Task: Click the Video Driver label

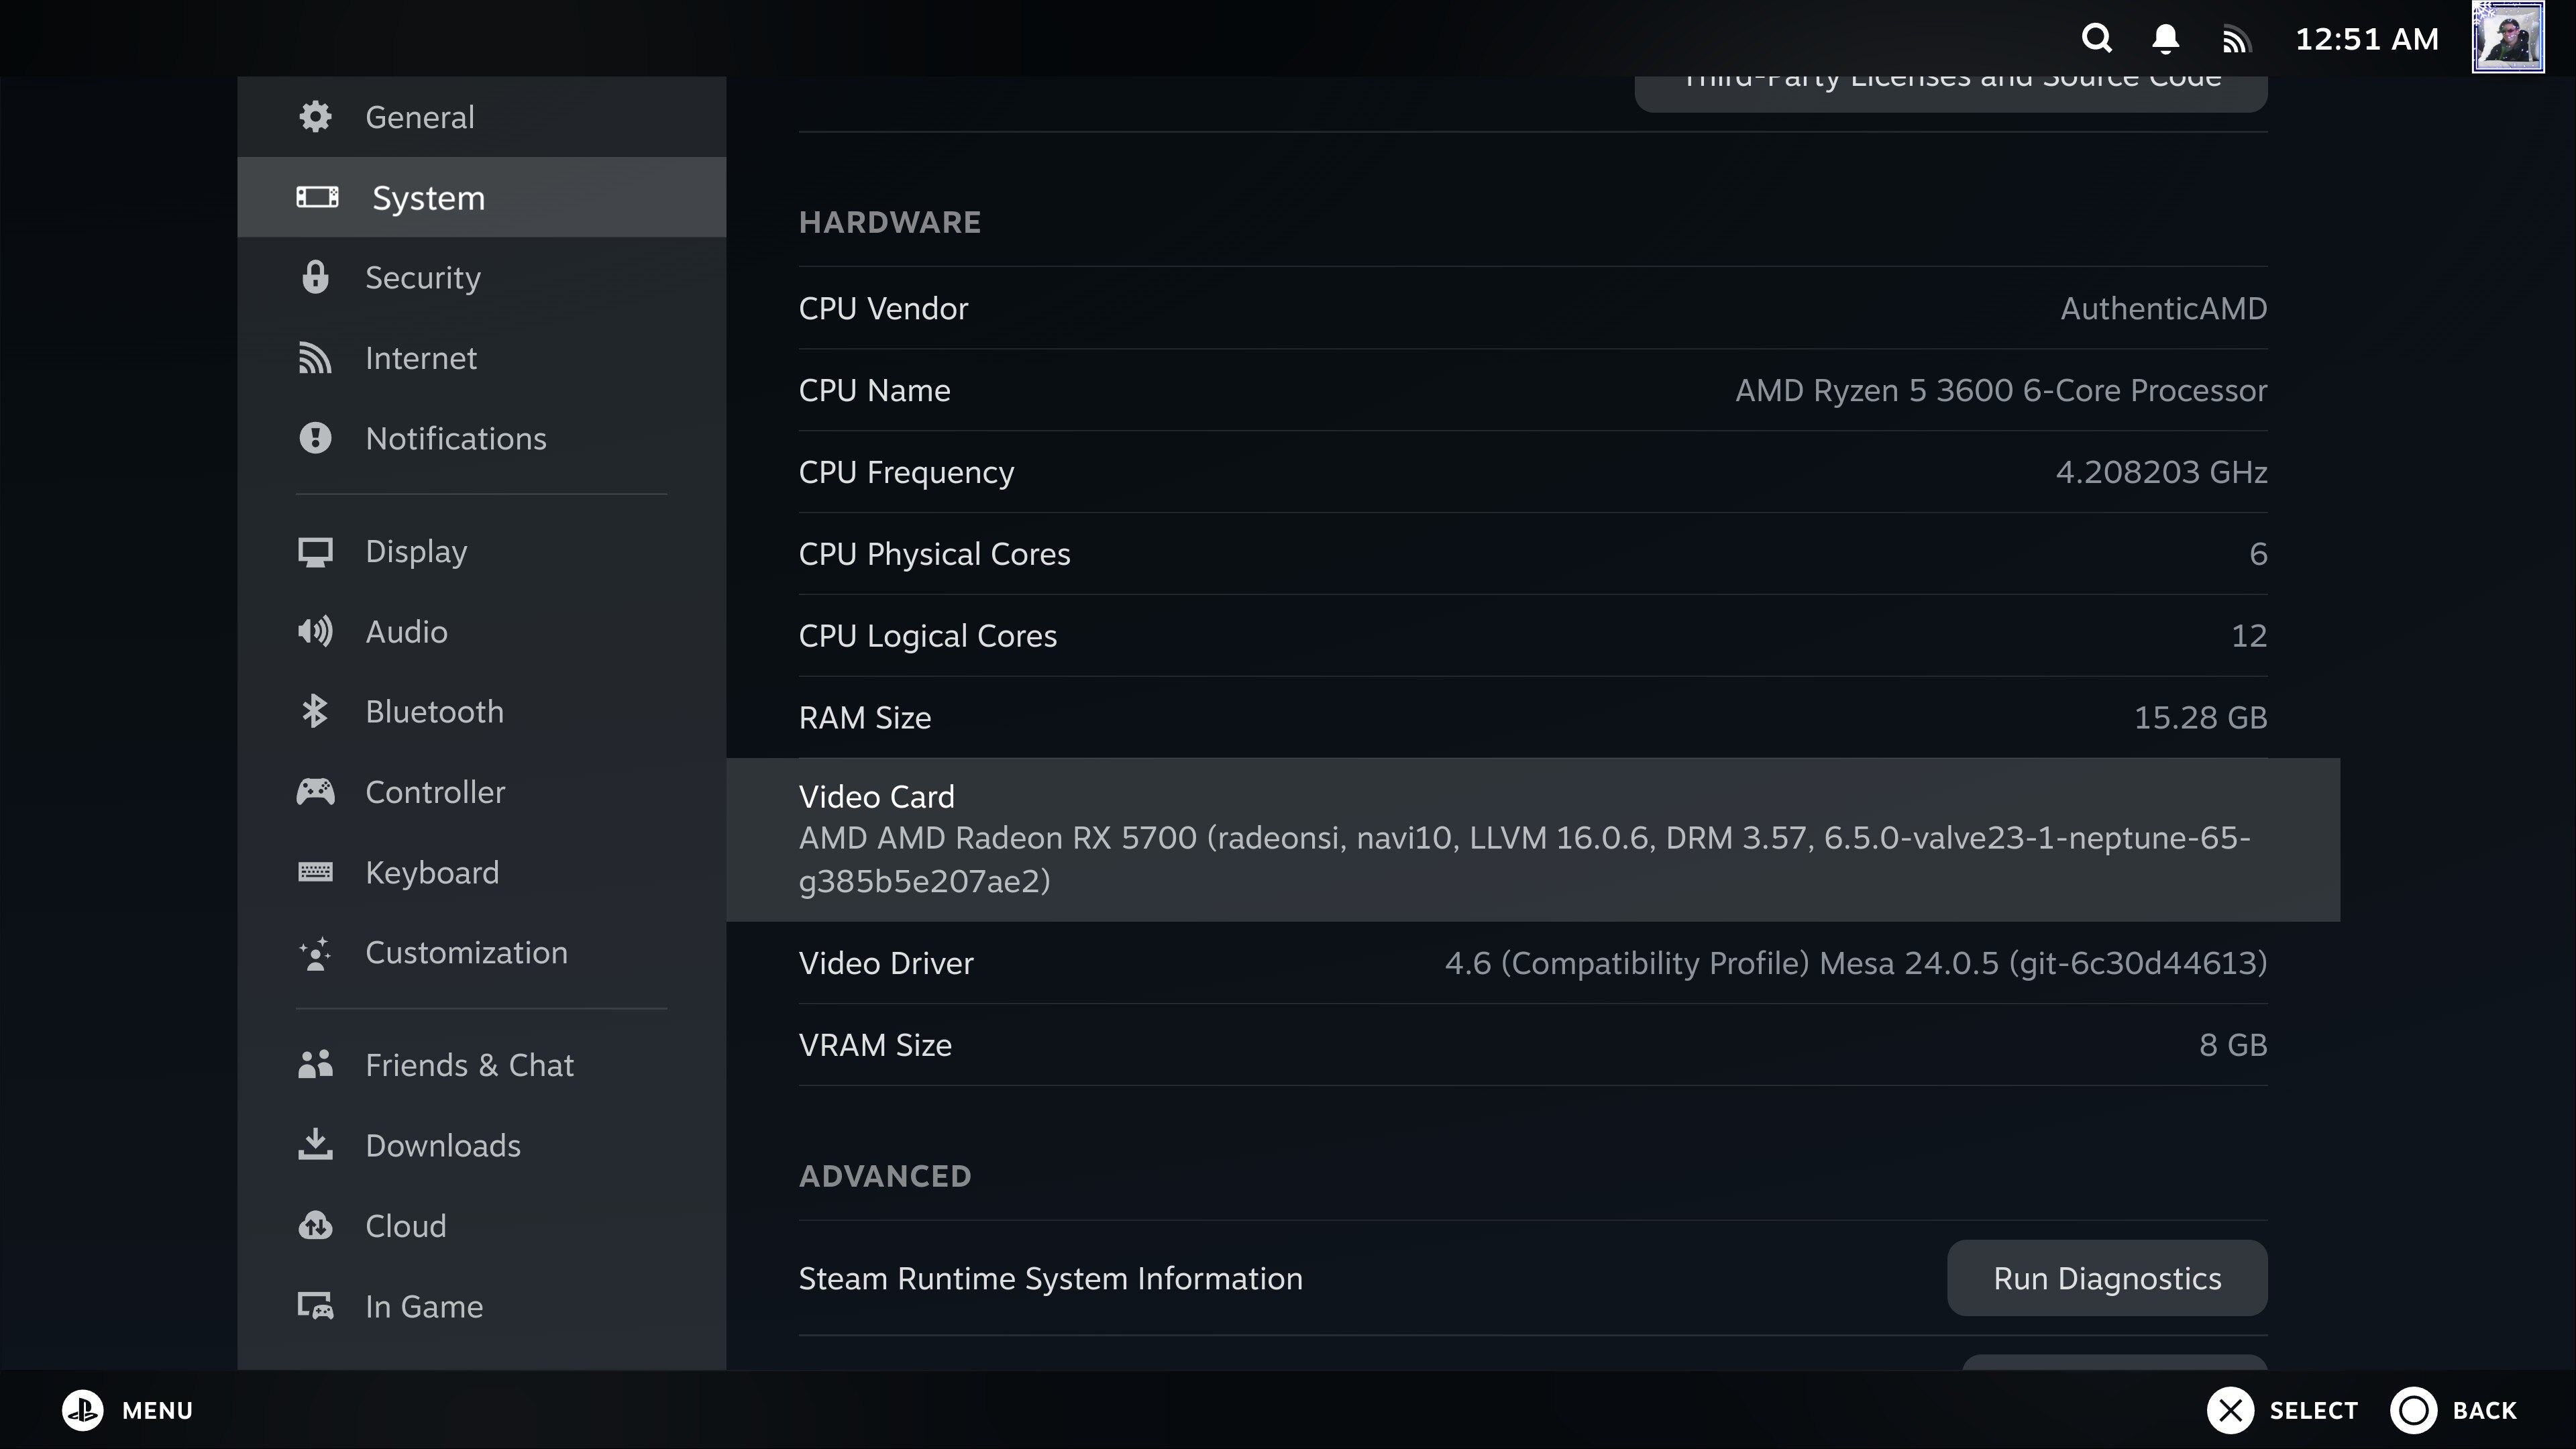Action: point(885,963)
